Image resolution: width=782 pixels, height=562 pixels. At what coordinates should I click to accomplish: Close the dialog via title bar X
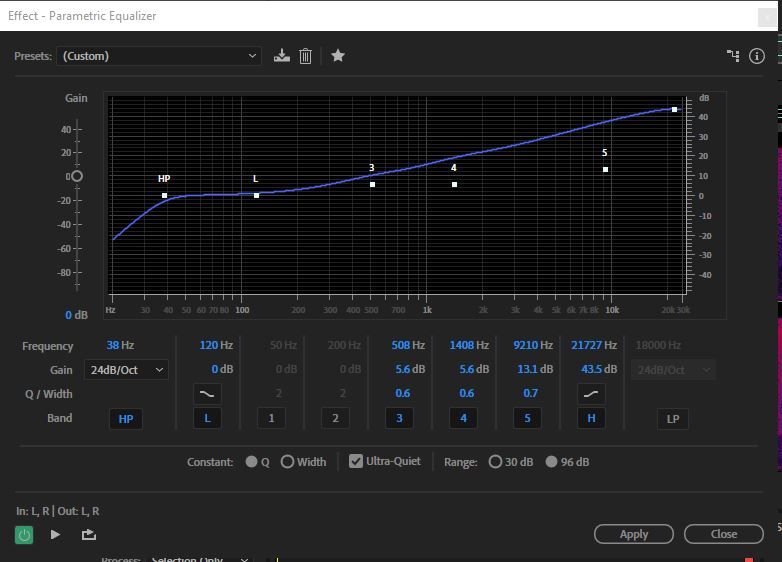pos(767,17)
